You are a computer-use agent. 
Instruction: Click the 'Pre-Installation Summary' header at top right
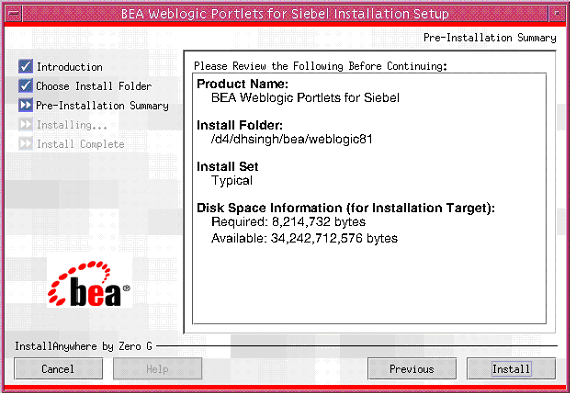pyautogui.click(x=490, y=37)
